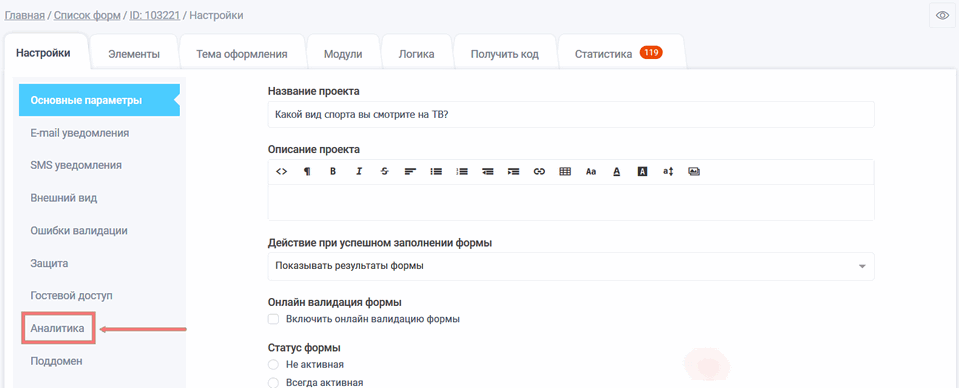Image resolution: width=959 pixels, height=388 pixels.
Task: Open E-mail уведомления settings section
Action: pyautogui.click(x=80, y=133)
